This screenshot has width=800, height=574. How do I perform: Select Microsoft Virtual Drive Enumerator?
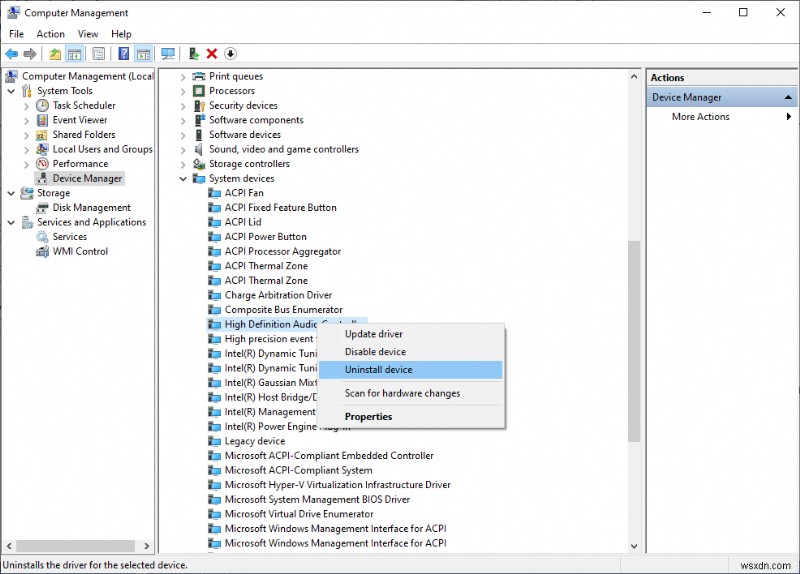coord(299,514)
